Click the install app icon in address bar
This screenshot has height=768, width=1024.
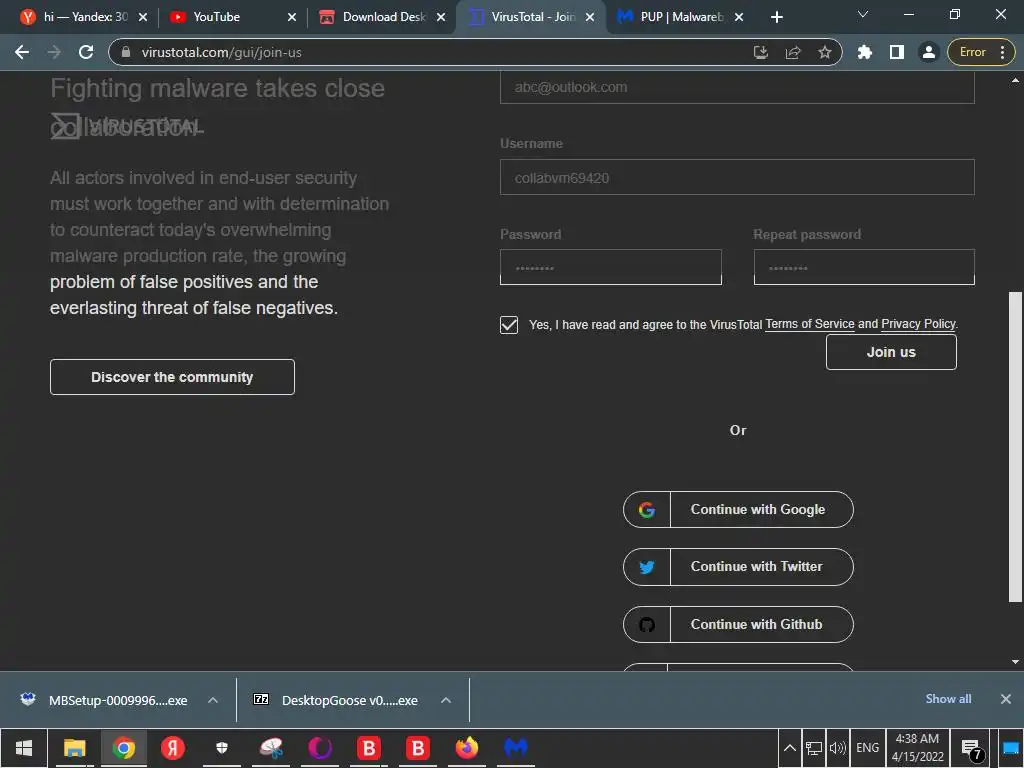pos(761,52)
